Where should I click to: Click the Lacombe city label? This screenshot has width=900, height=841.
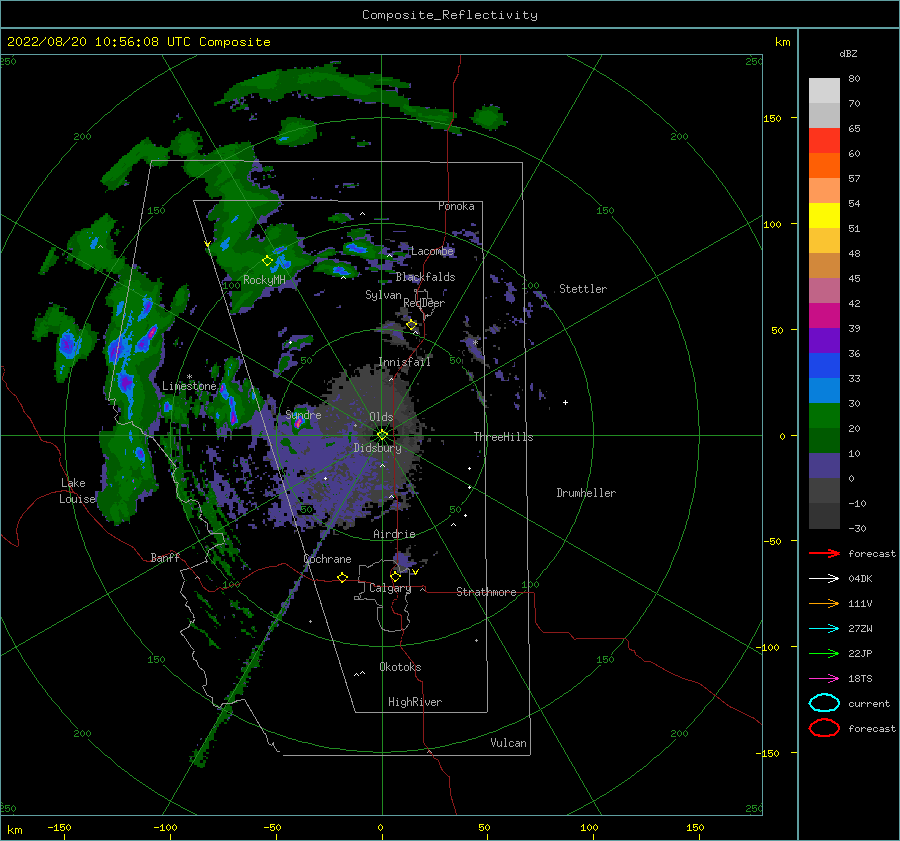[432, 251]
